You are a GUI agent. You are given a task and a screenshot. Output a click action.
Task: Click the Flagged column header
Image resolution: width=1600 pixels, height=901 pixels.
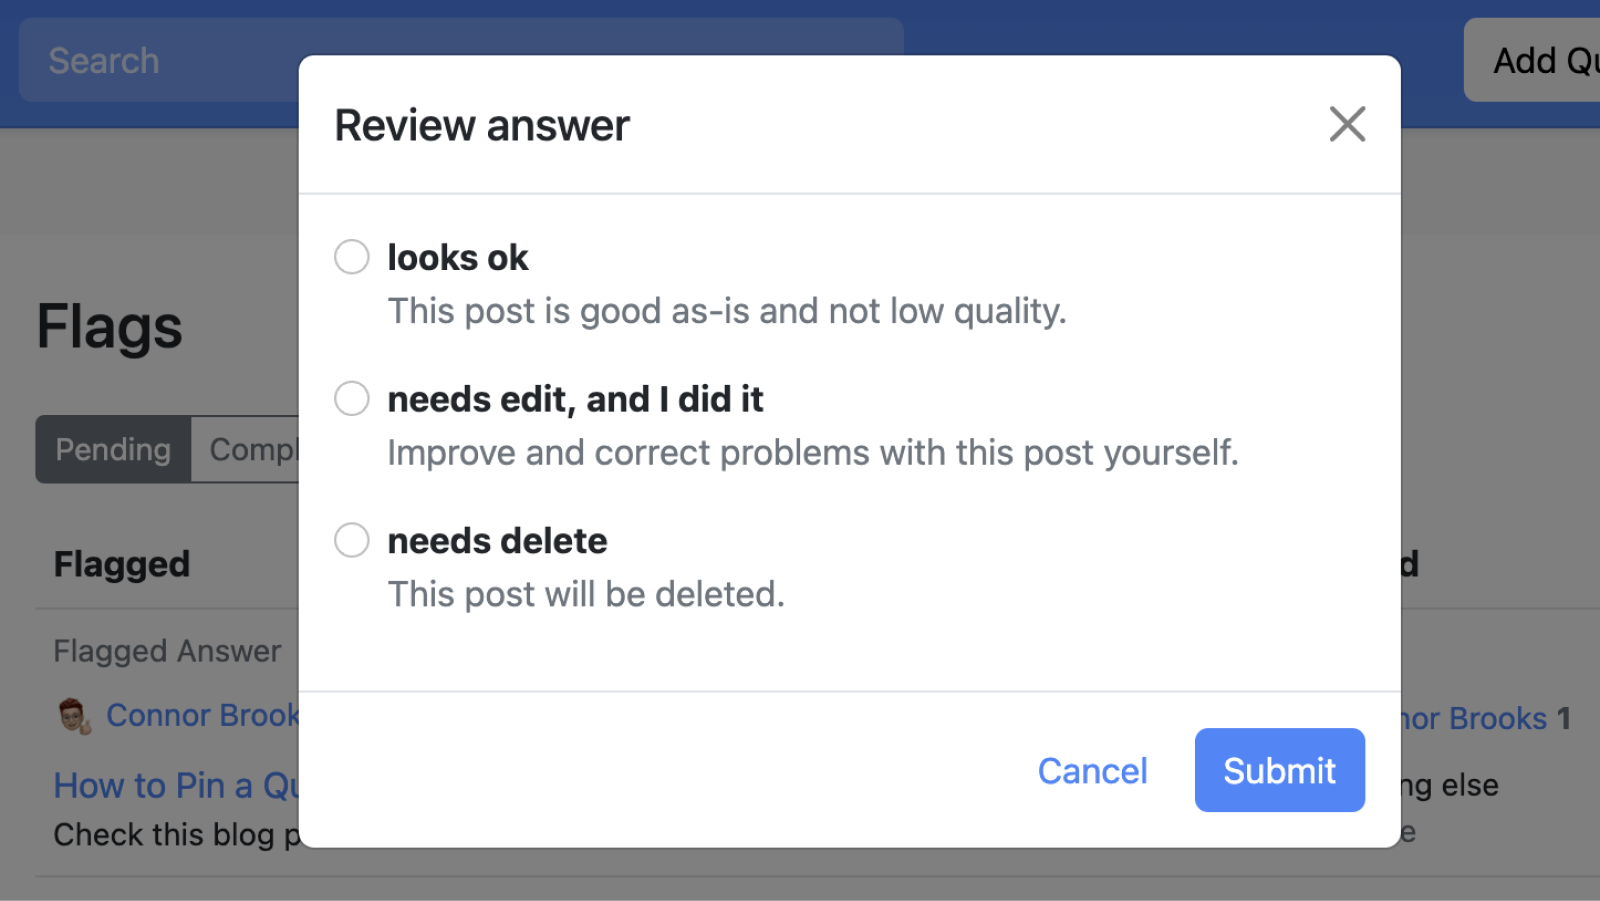tap(121, 563)
